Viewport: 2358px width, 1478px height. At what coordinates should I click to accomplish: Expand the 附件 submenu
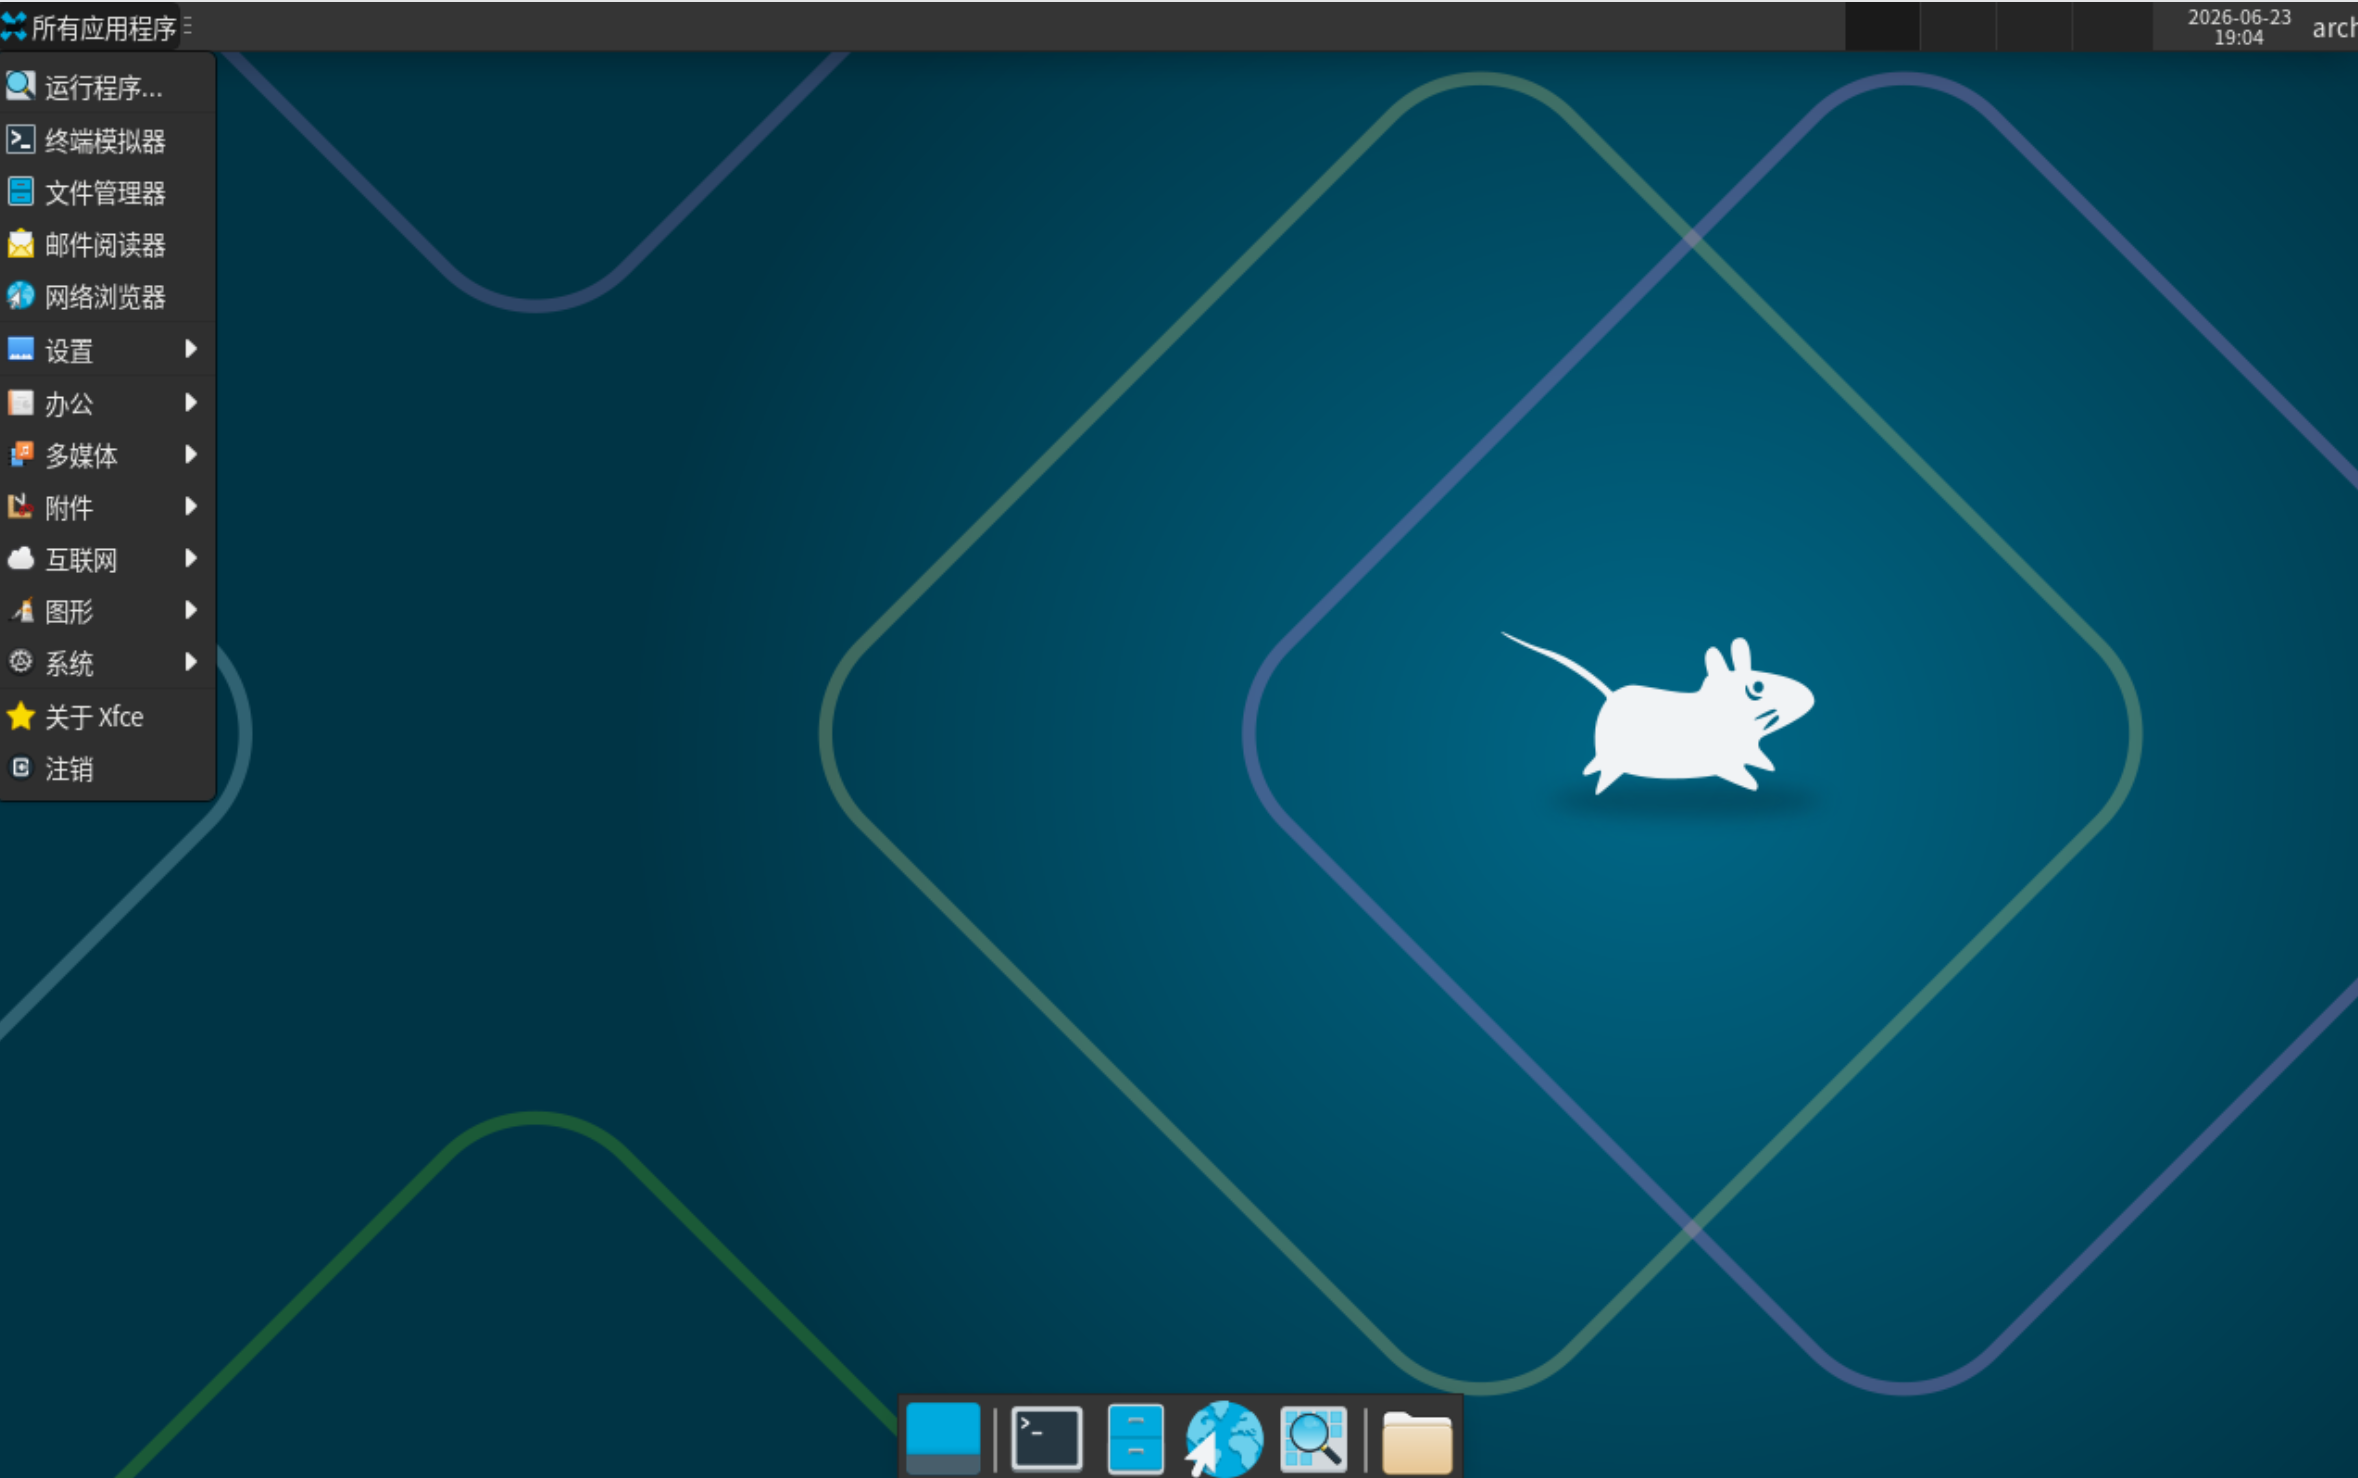pyautogui.click(x=107, y=507)
